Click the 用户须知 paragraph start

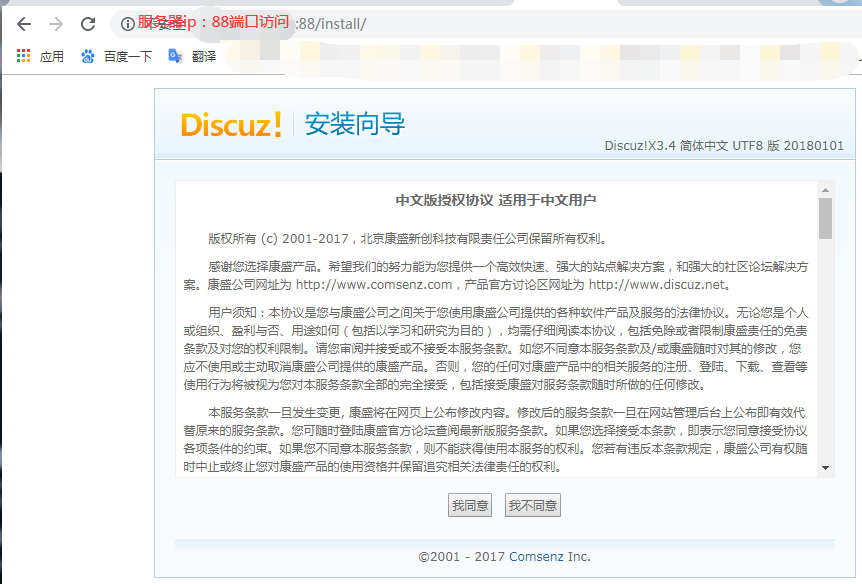point(233,313)
